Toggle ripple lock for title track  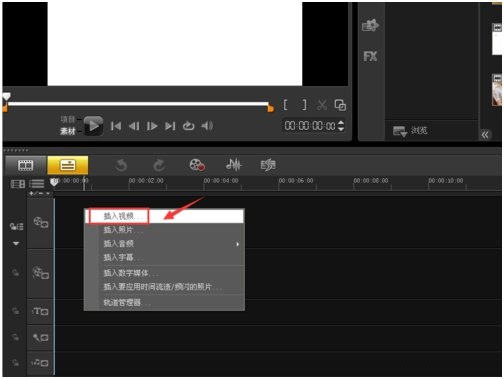[x=15, y=311]
